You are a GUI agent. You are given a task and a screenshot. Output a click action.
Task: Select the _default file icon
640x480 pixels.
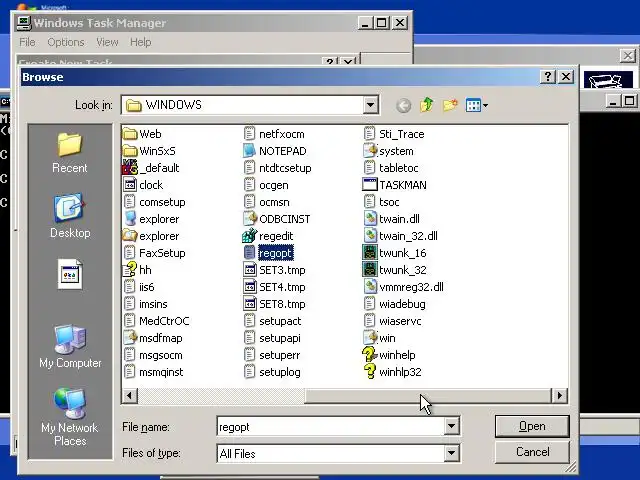[130, 168]
